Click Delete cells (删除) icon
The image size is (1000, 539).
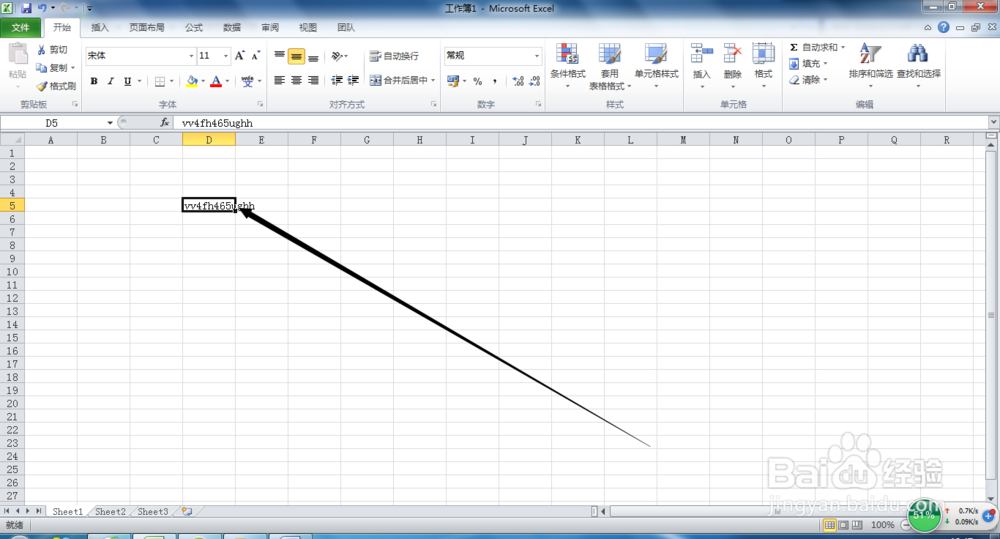pos(733,54)
